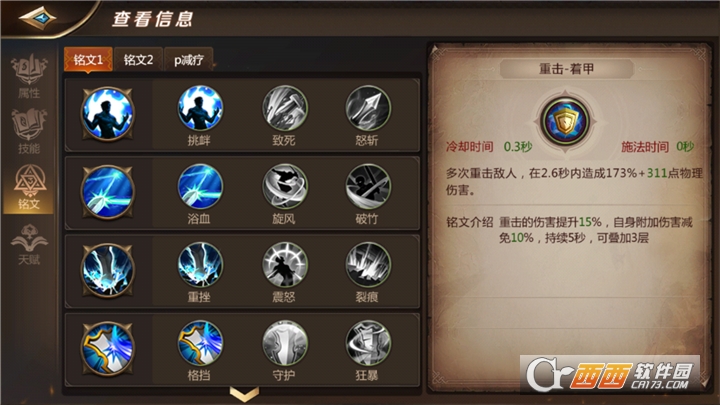Choose the 狂暴 rune icon
The height and width of the screenshot is (405, 720).
click(368, 343)
